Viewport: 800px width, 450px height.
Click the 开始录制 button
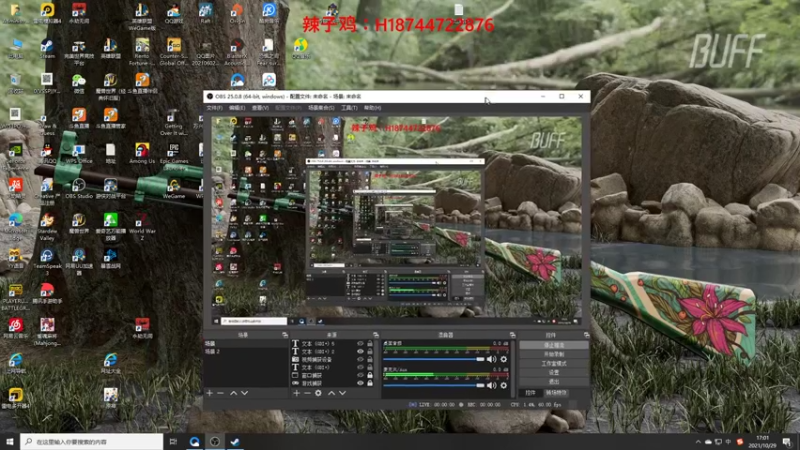554,354
